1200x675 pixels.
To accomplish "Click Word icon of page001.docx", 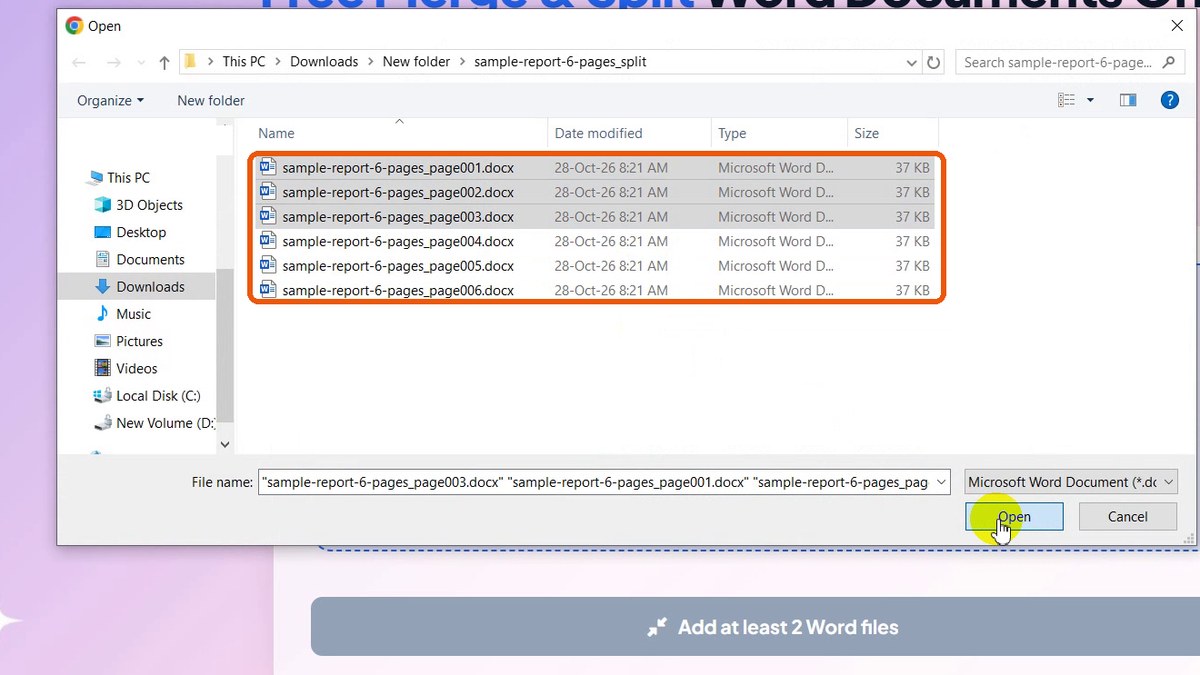I will pos(267,167).
